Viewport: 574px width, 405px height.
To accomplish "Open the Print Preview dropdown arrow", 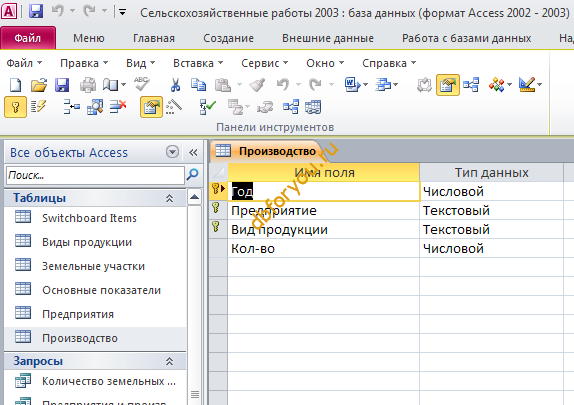I will click(x=123, y=85).
